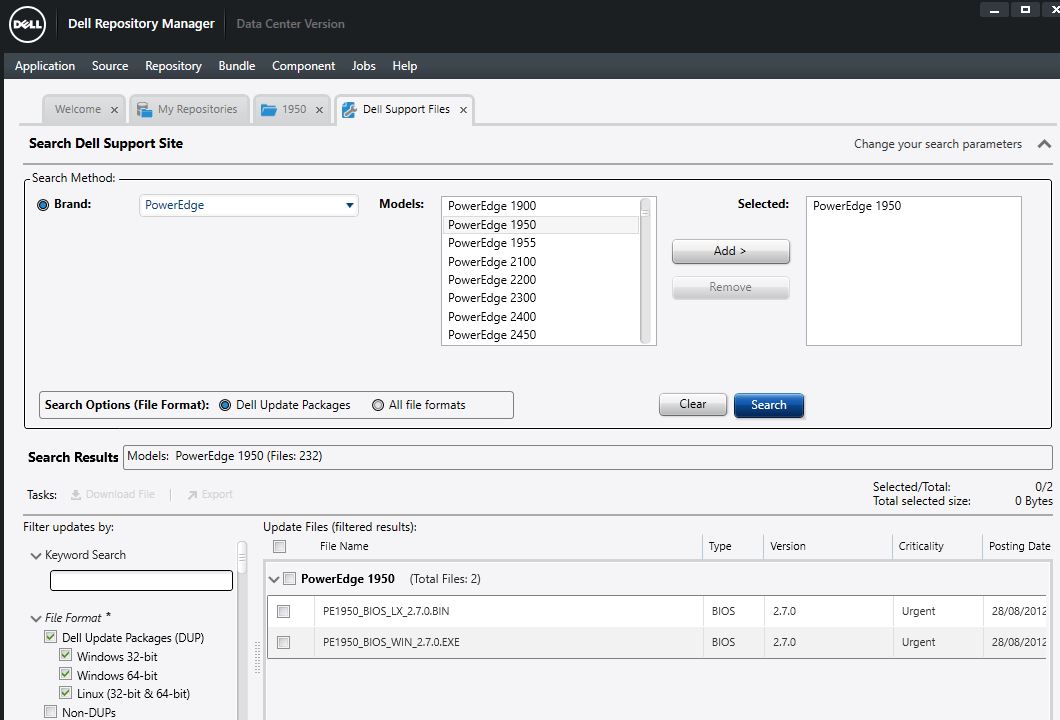Select PowerEdge 1950 in Models list
The height and width of the screenshot is (720, 1060).
540,224
